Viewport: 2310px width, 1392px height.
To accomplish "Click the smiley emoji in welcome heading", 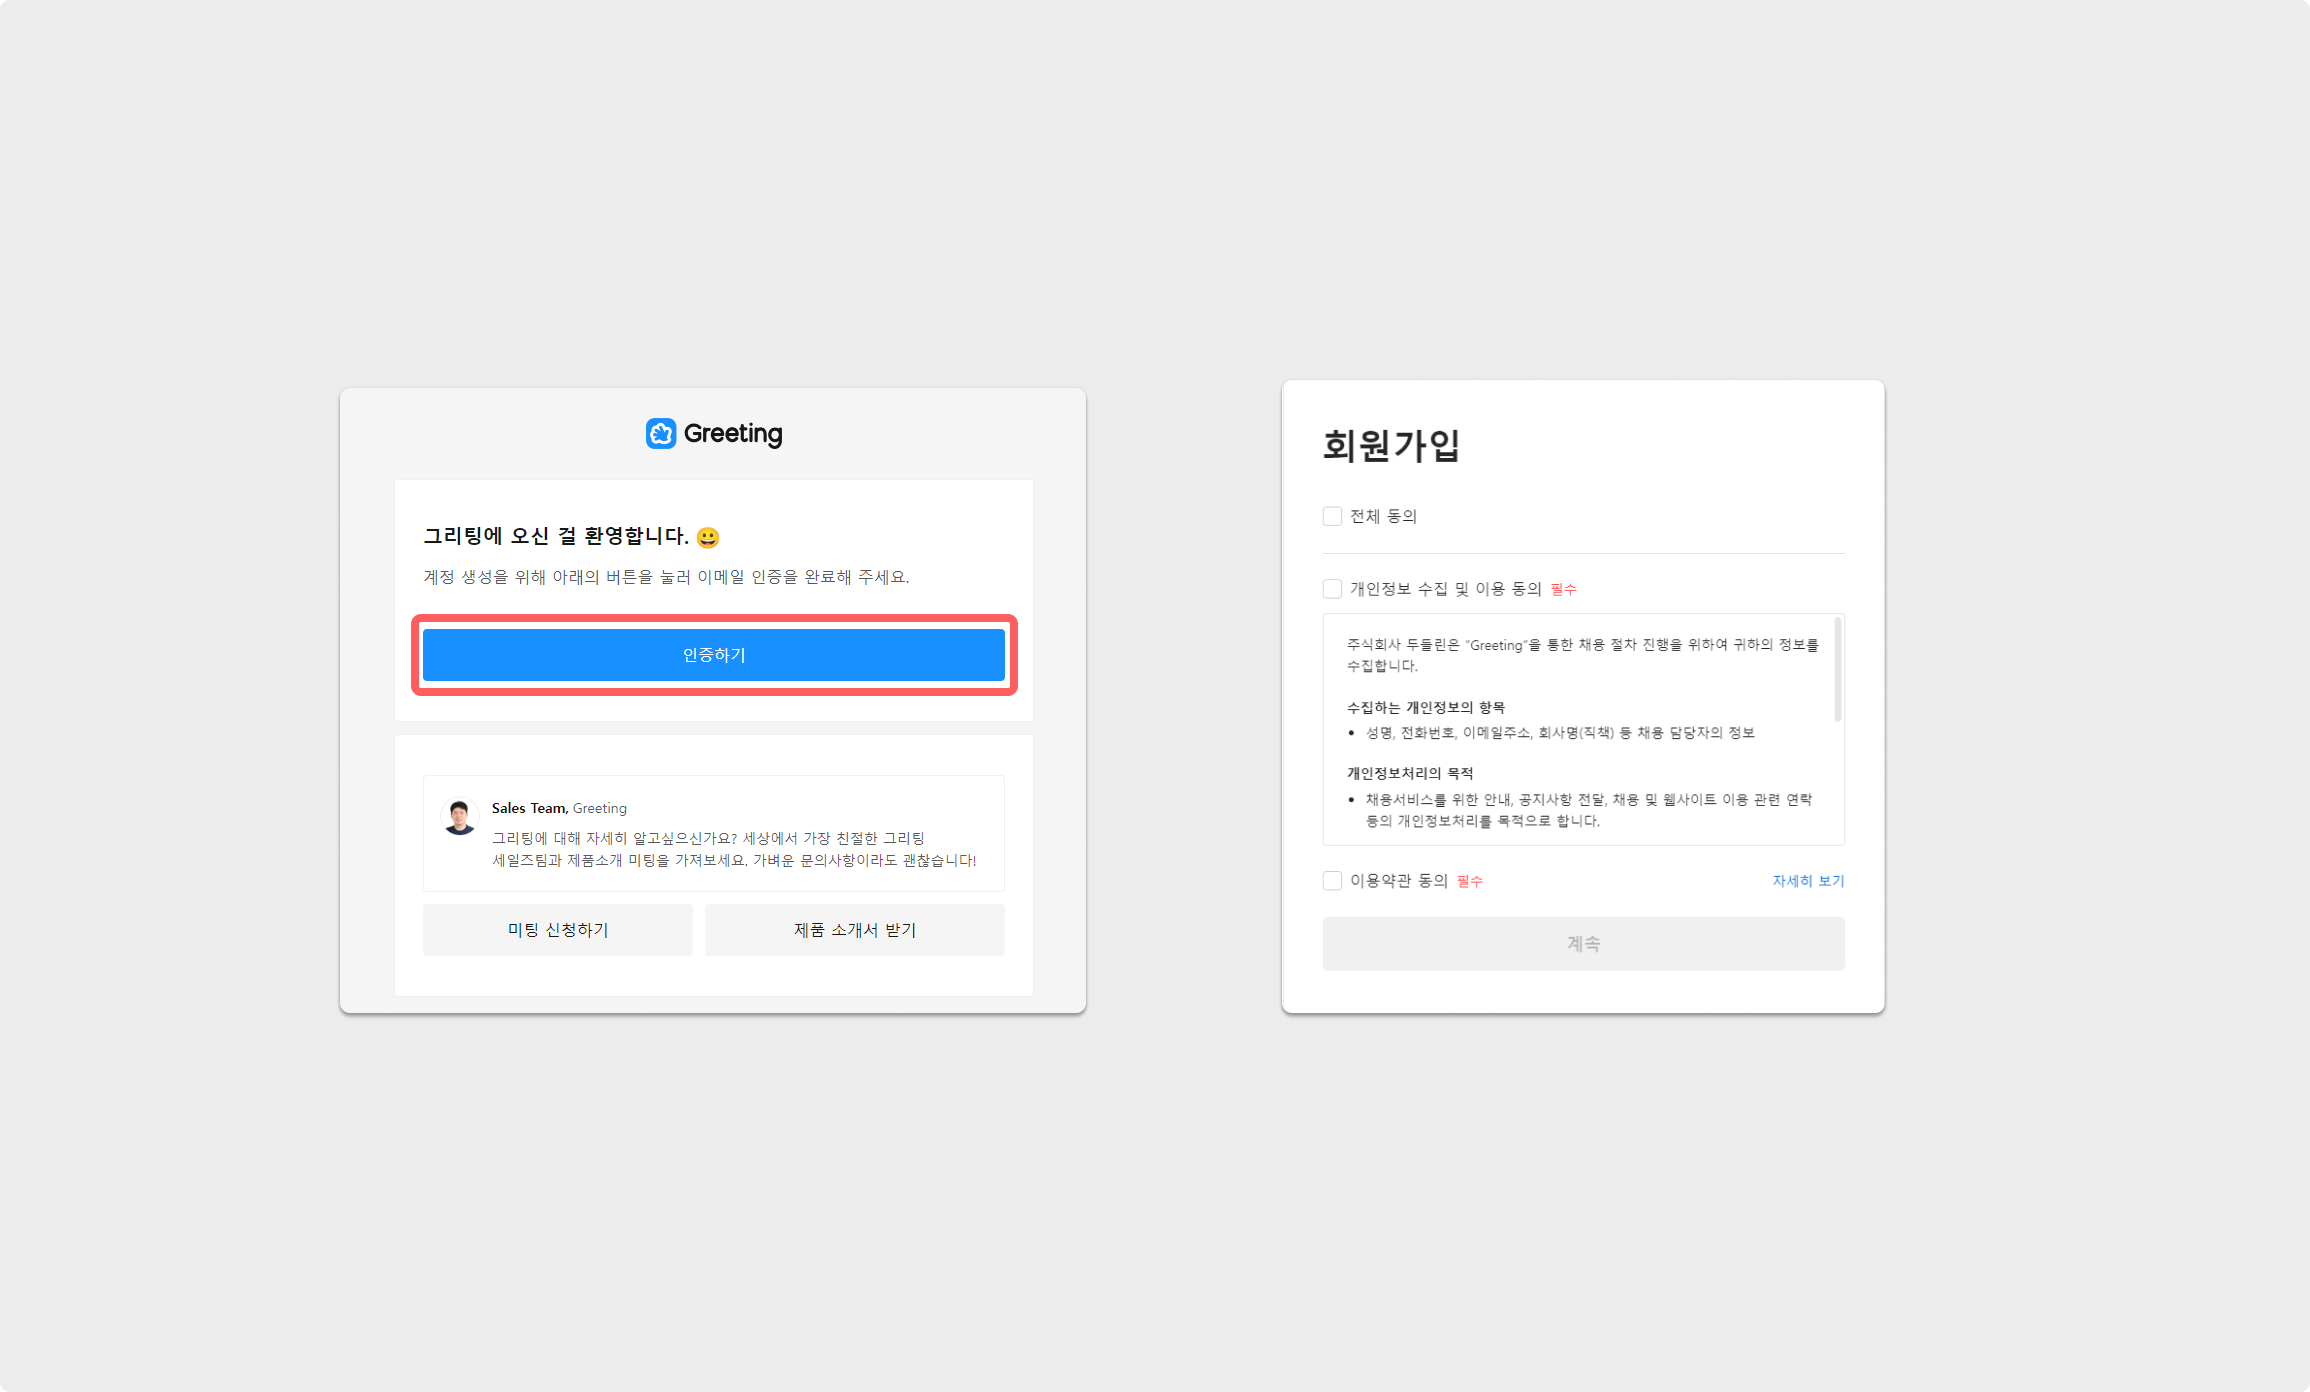I will click(708, 538).
